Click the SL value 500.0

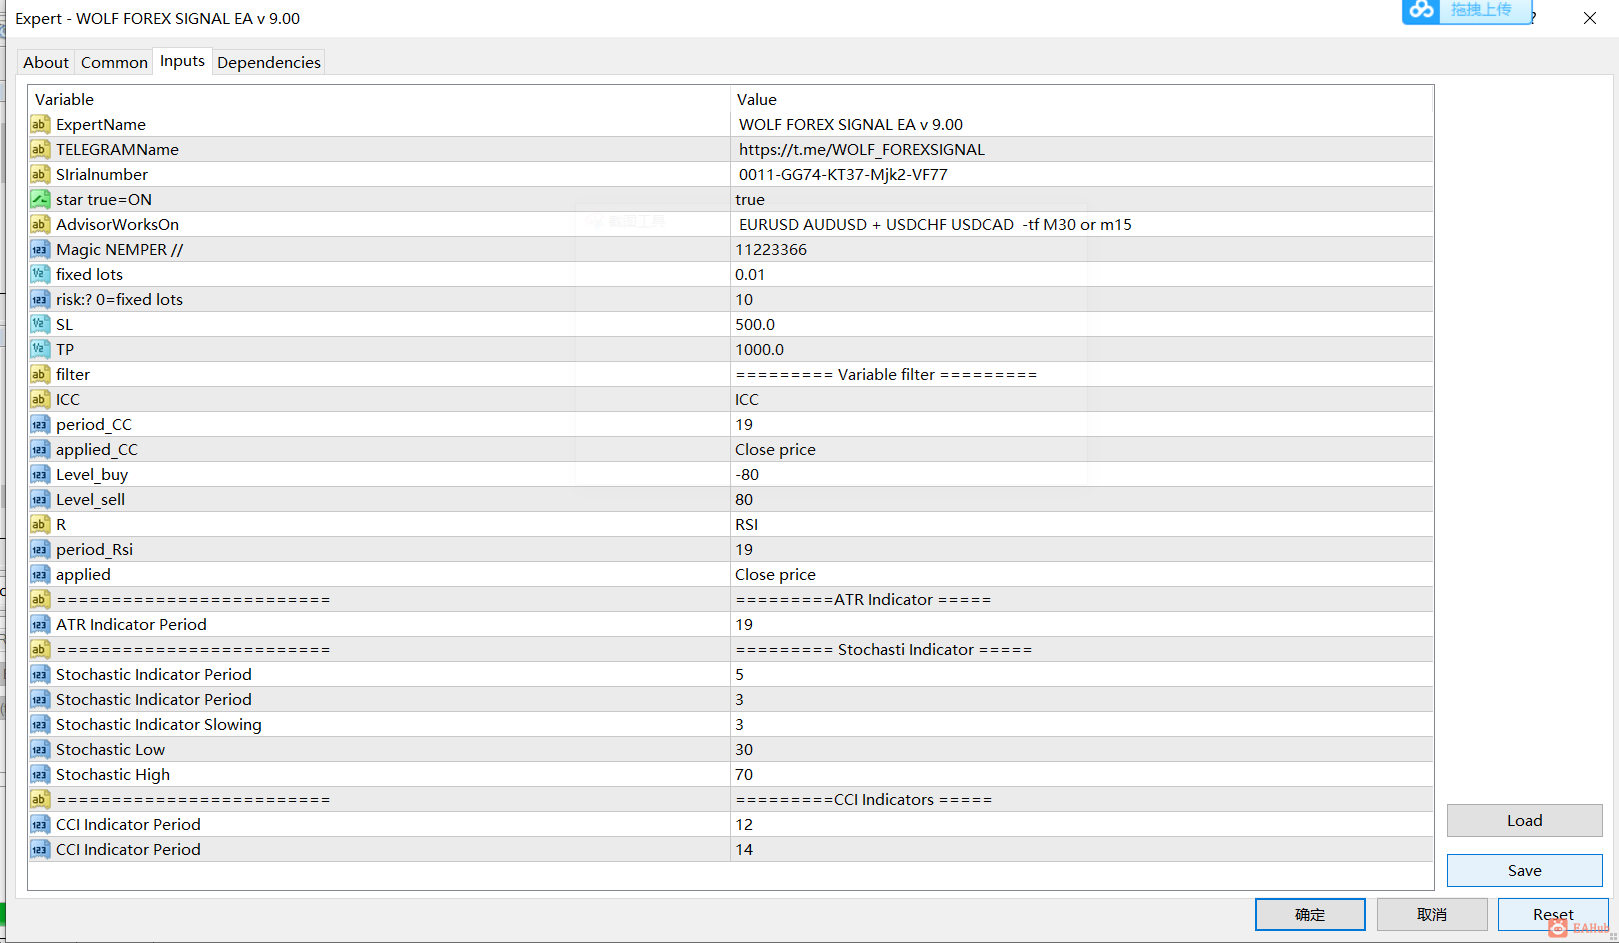[755, 324]
